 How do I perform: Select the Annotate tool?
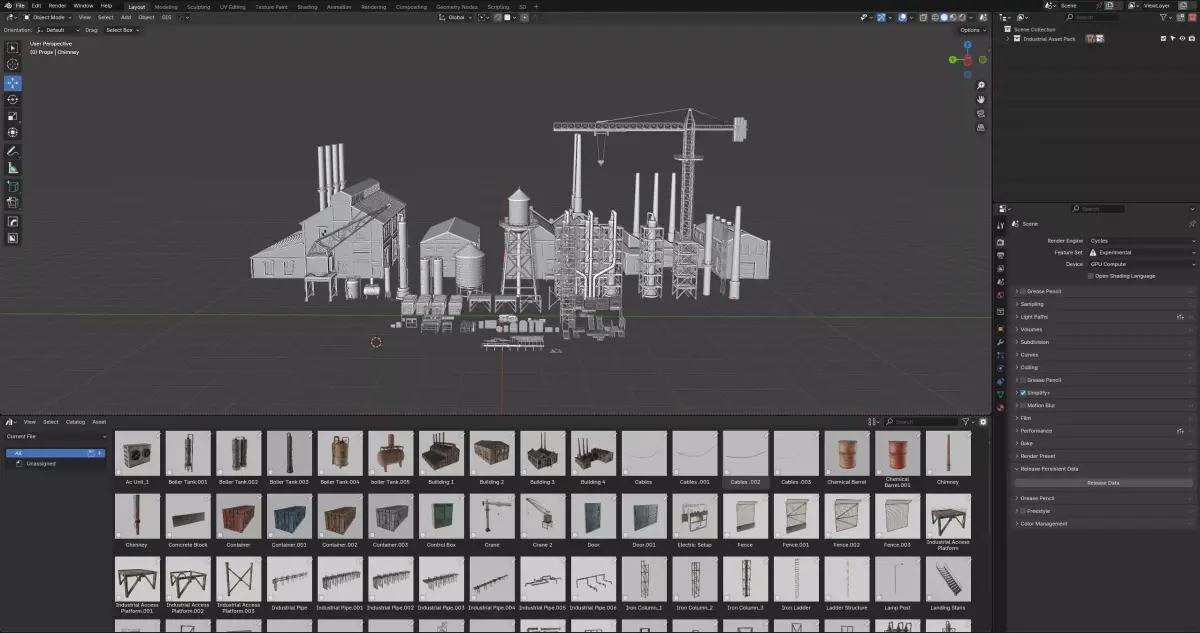coord(13,151)
